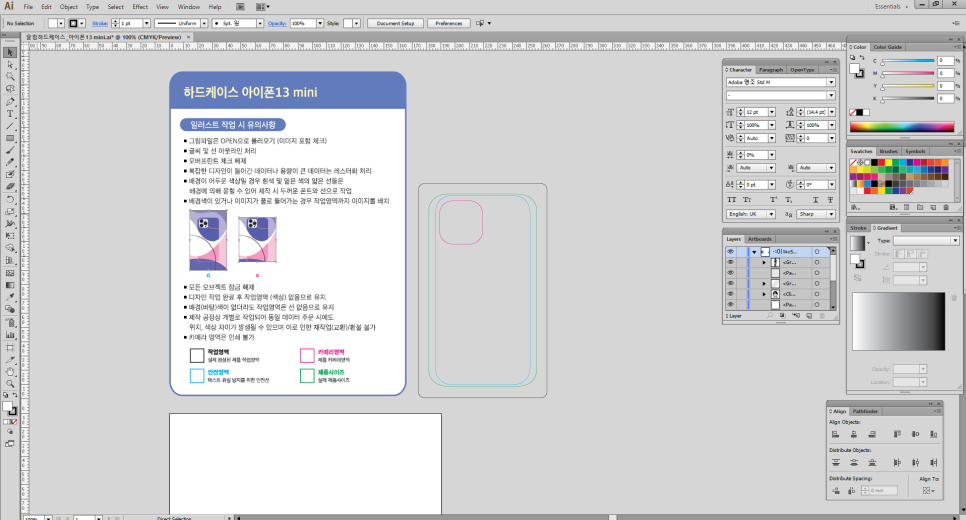Click the Preferences button

pos(448,23)
